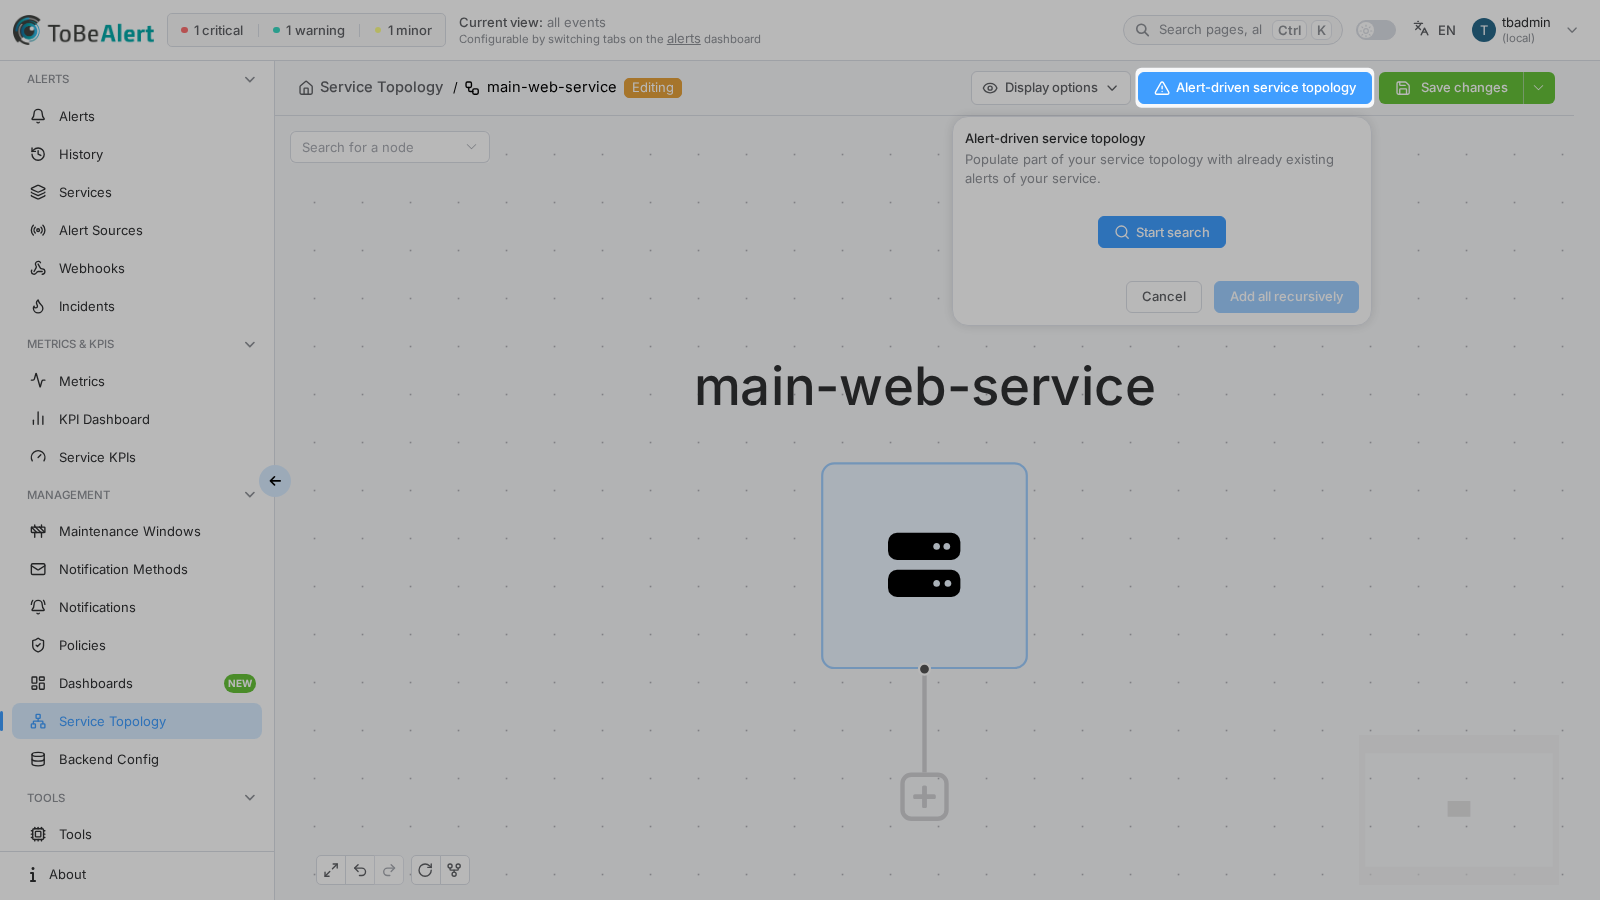The image size is (1600, 900).
Task: Click the user avatar T
Action: pyautogui.click(x=1484, y=30)
